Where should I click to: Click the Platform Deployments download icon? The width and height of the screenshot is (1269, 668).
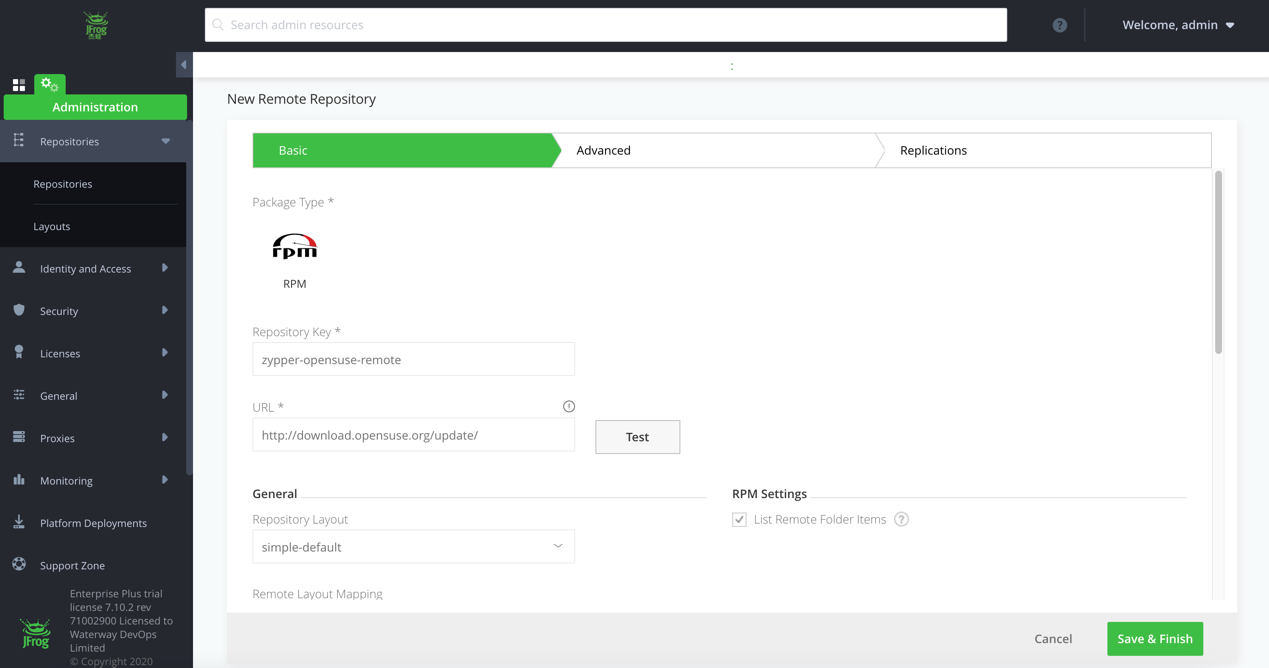click(19, 522)
